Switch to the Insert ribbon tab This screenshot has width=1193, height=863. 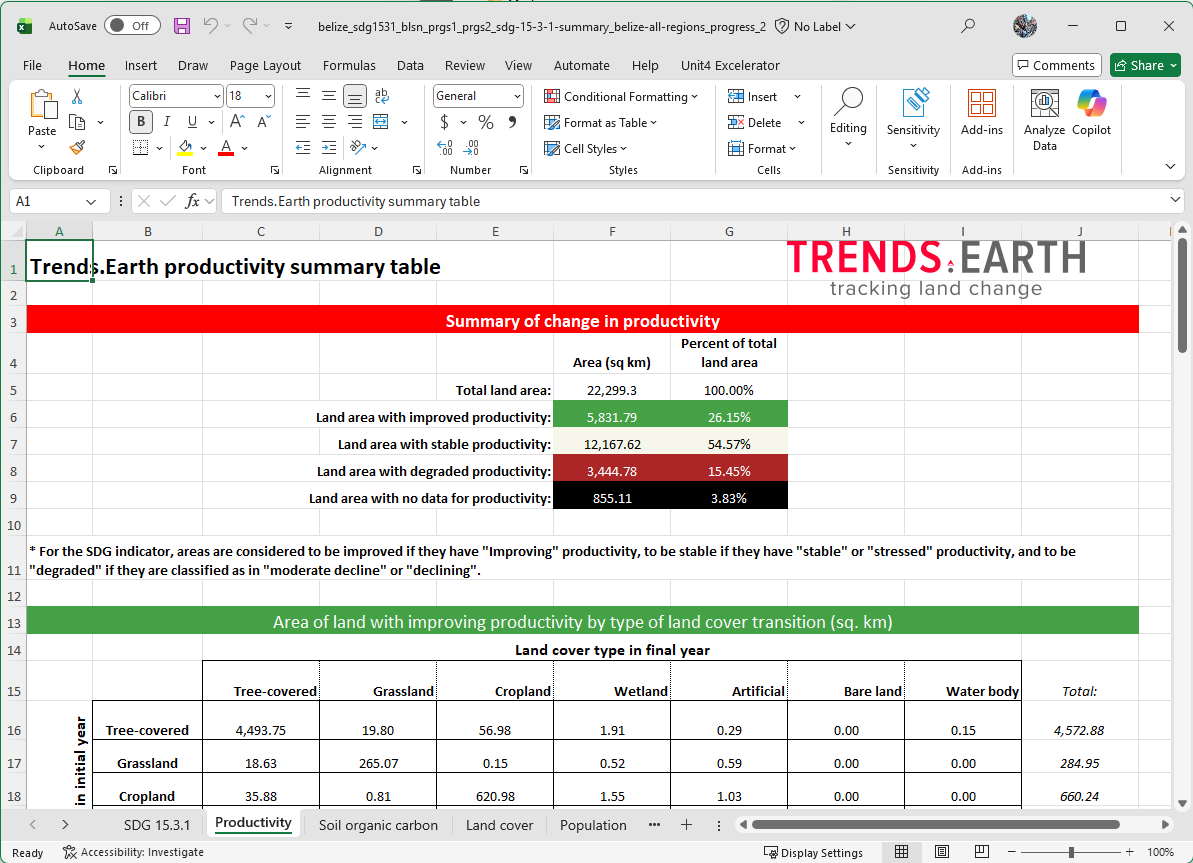tap(141, 65)
